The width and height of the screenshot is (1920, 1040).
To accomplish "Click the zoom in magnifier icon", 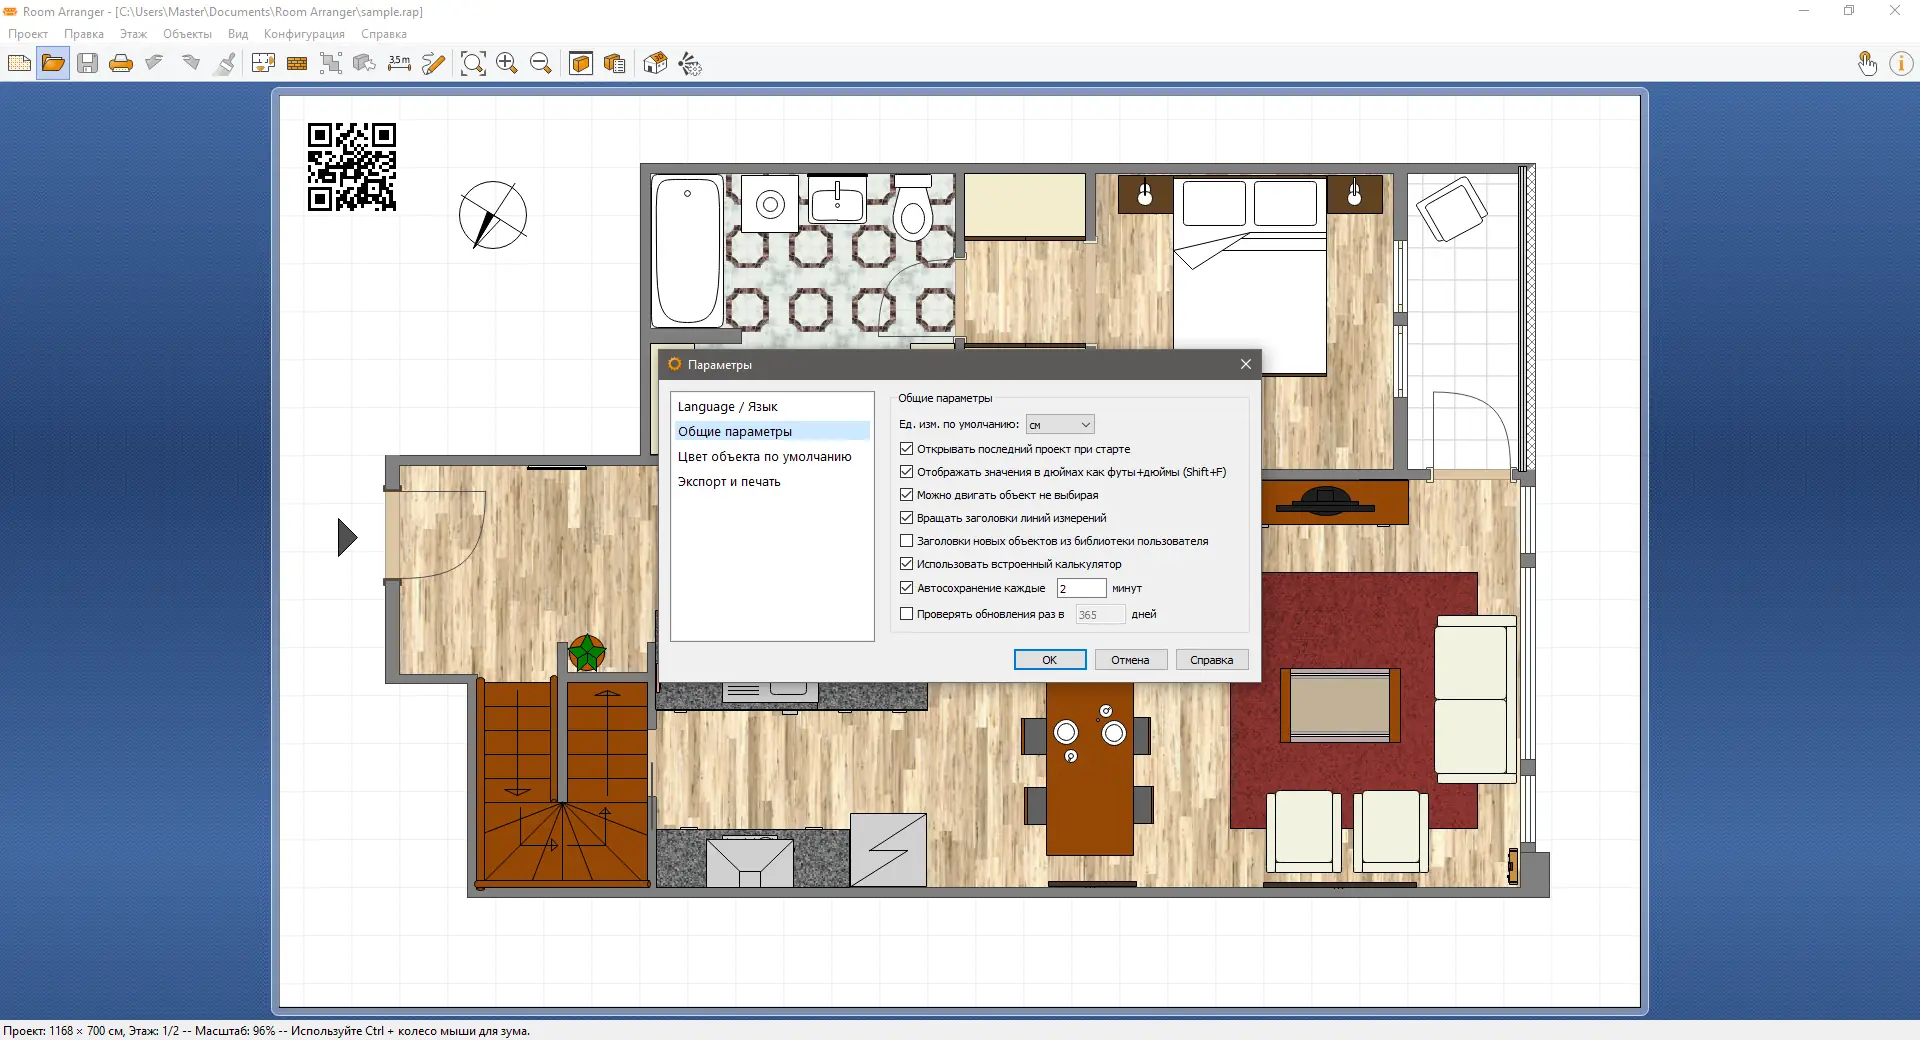I will [507, 64].
